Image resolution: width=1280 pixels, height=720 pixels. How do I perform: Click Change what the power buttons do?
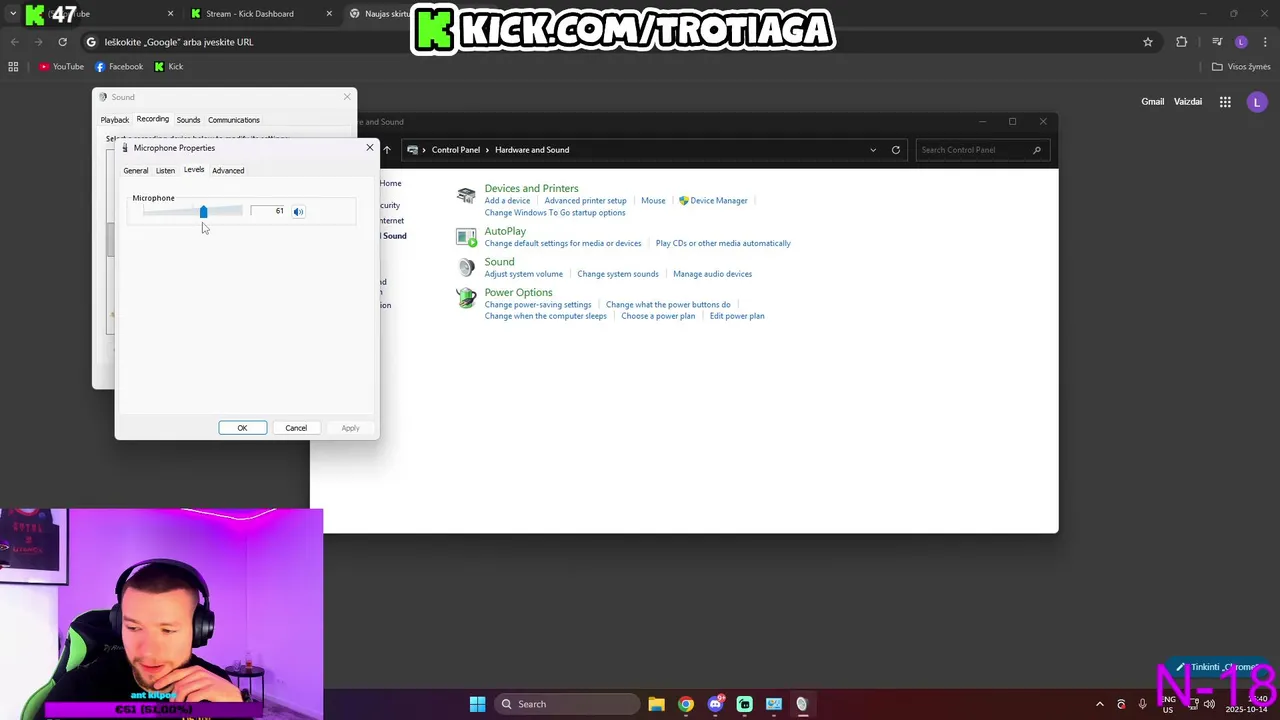[x=668, y=305]
